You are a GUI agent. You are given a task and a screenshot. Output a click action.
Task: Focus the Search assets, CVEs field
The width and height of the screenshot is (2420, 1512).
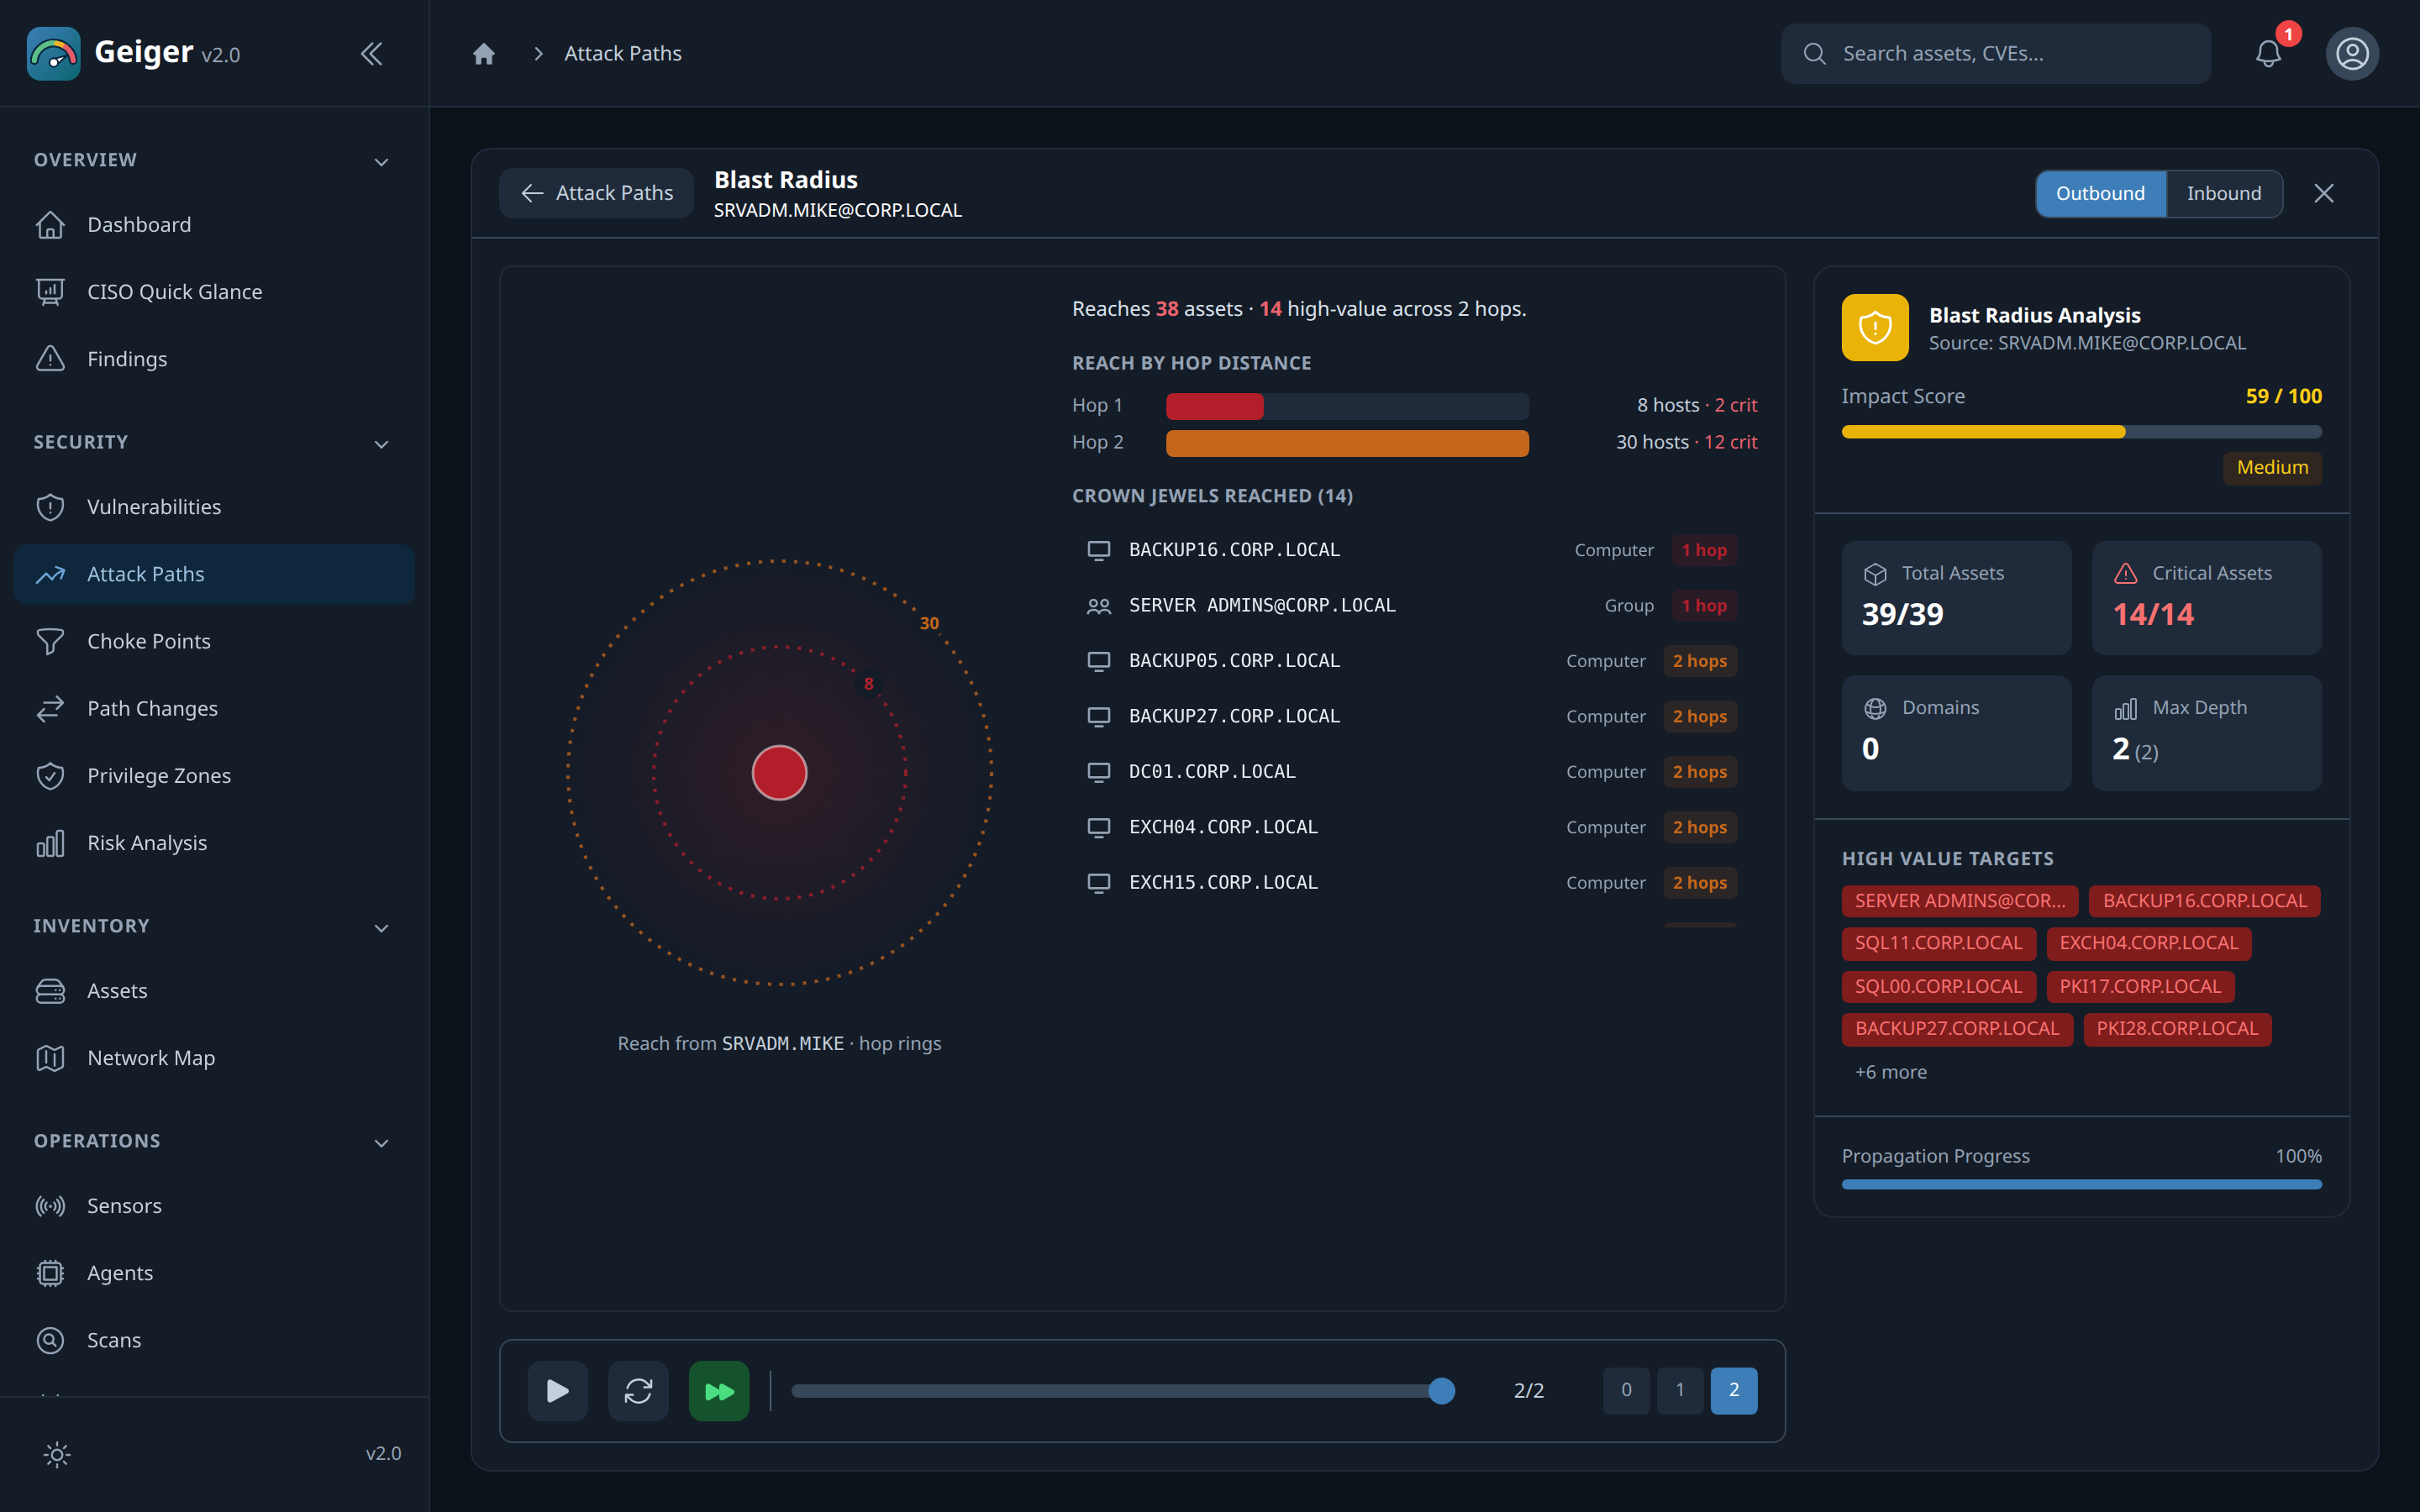coord(1995,53)
